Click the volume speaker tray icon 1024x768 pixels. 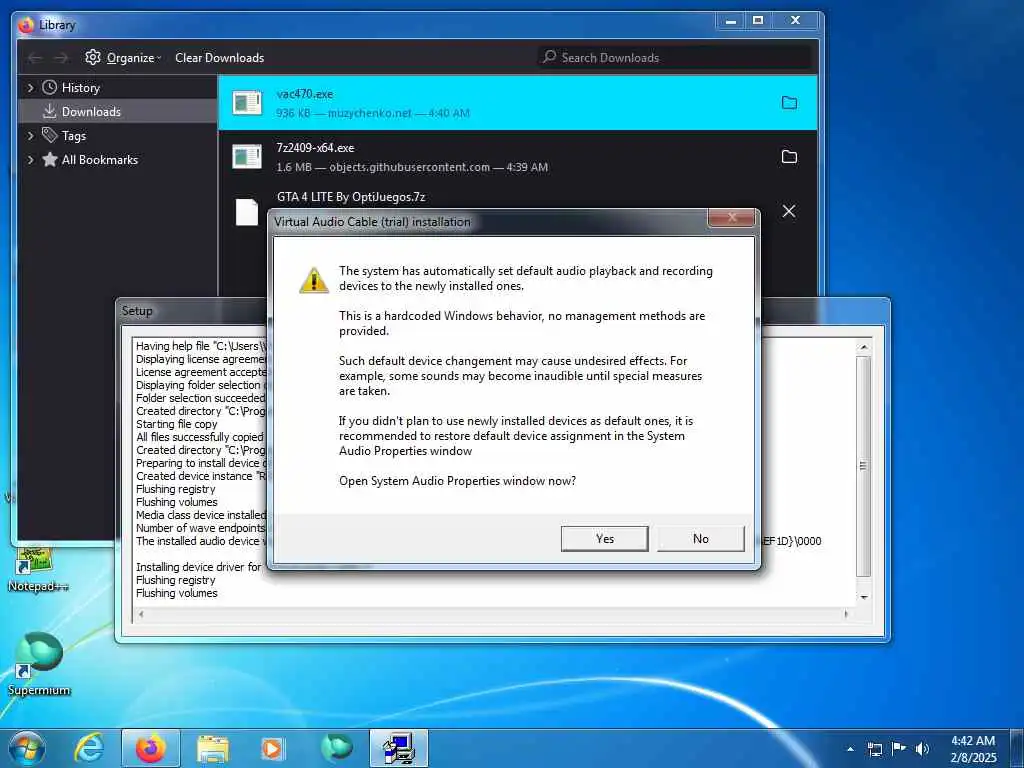922,749
